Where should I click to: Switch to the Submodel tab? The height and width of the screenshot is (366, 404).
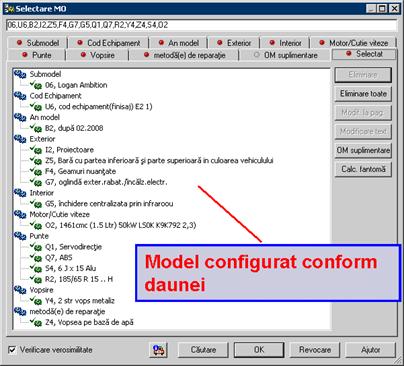37,43
